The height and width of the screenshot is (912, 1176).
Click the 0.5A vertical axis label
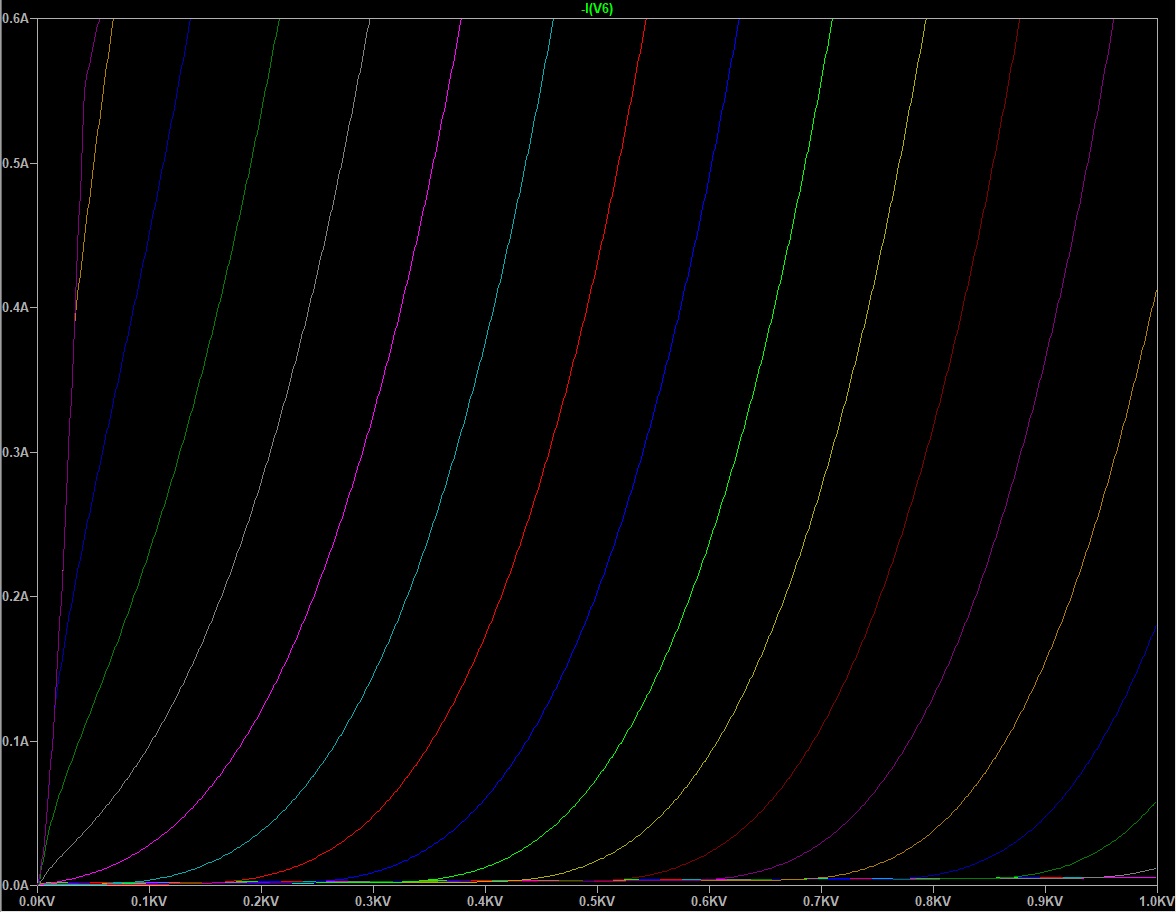[x=16, y=164]
